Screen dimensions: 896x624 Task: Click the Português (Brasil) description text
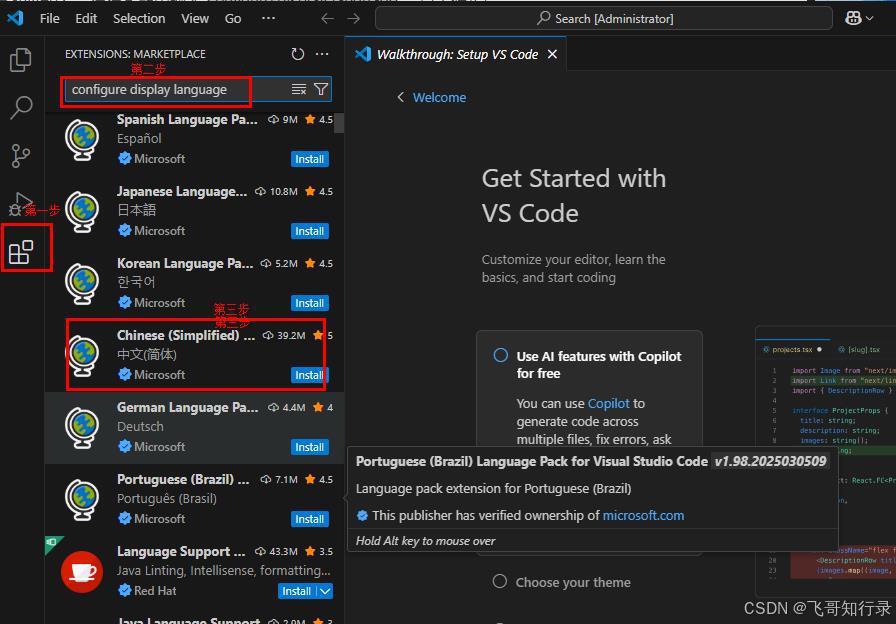point(167,499)
